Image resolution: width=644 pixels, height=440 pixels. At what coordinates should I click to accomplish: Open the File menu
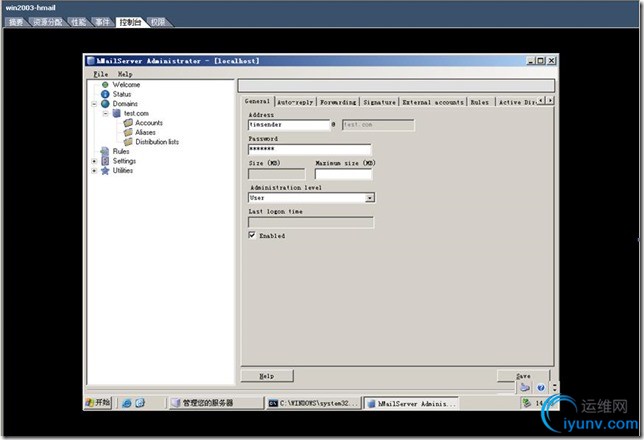pos(101,74)
